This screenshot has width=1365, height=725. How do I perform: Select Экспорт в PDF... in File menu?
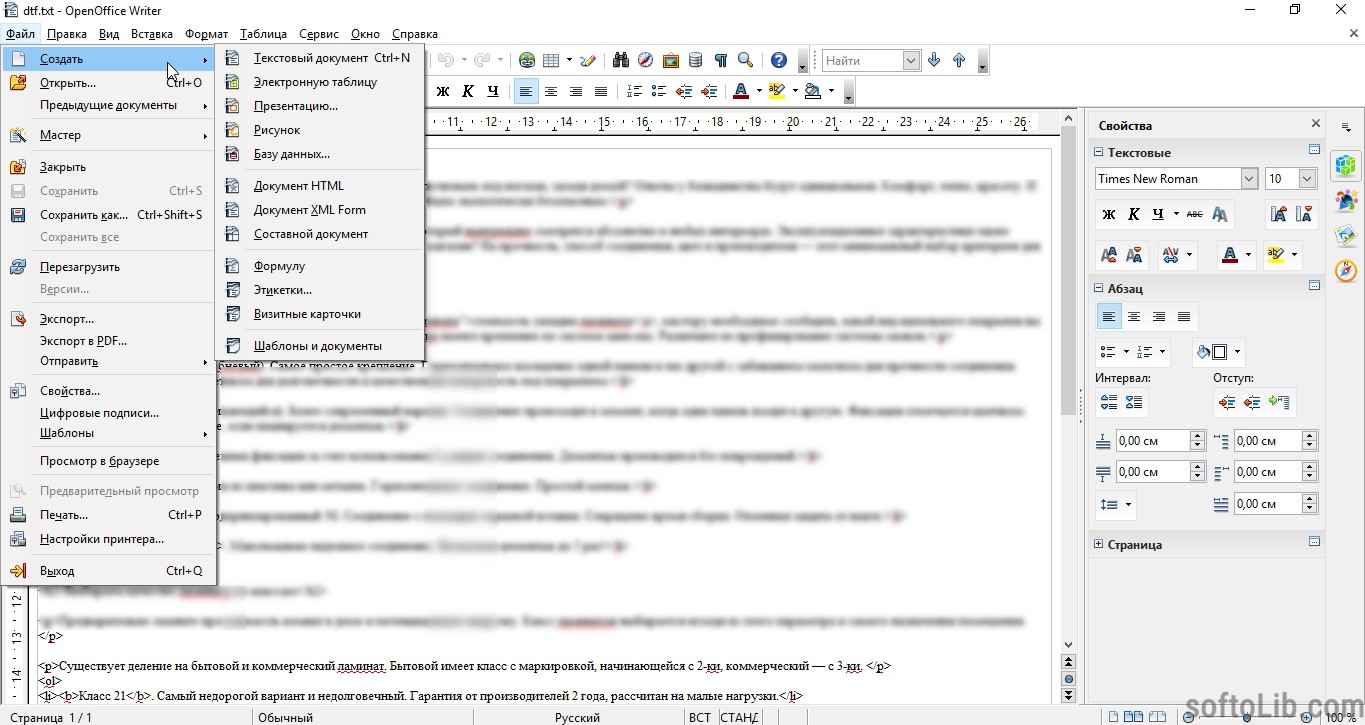coord(108,341)
